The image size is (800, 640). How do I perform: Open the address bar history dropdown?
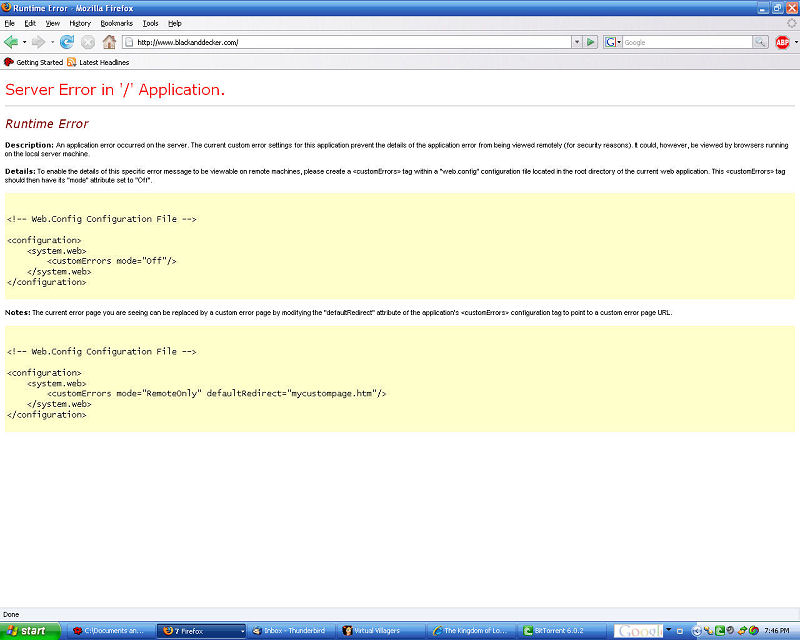pos(576,42)
